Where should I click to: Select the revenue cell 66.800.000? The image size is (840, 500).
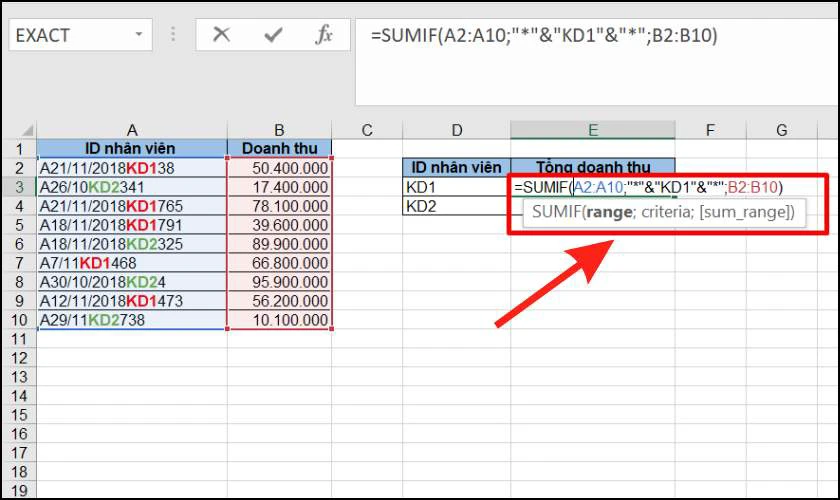[280, 263]
